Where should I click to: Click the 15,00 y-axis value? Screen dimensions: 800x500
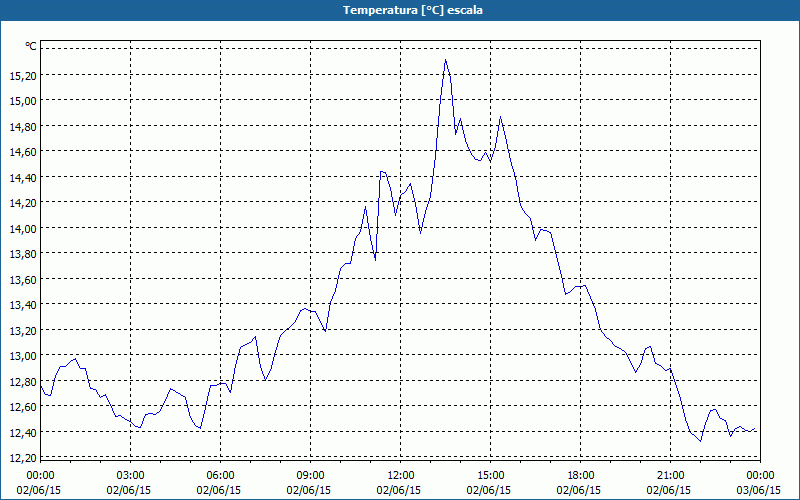click(23, 101)
